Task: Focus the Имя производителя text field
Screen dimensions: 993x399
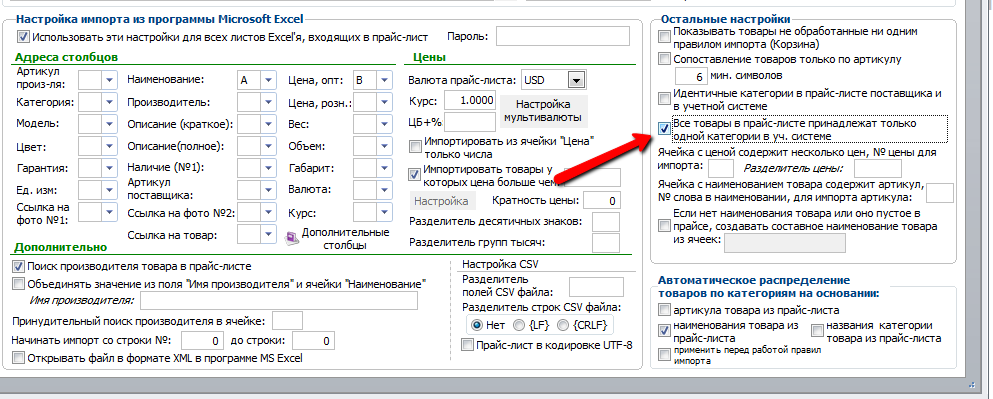Action: coord(279,300)
